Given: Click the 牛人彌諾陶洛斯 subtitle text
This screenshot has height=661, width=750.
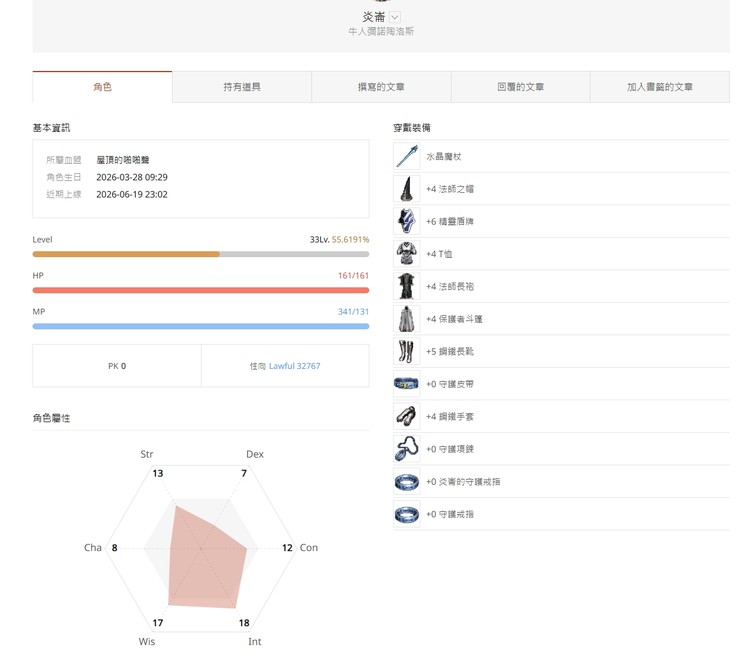Looking at the screenshot, I should [381, 32].
